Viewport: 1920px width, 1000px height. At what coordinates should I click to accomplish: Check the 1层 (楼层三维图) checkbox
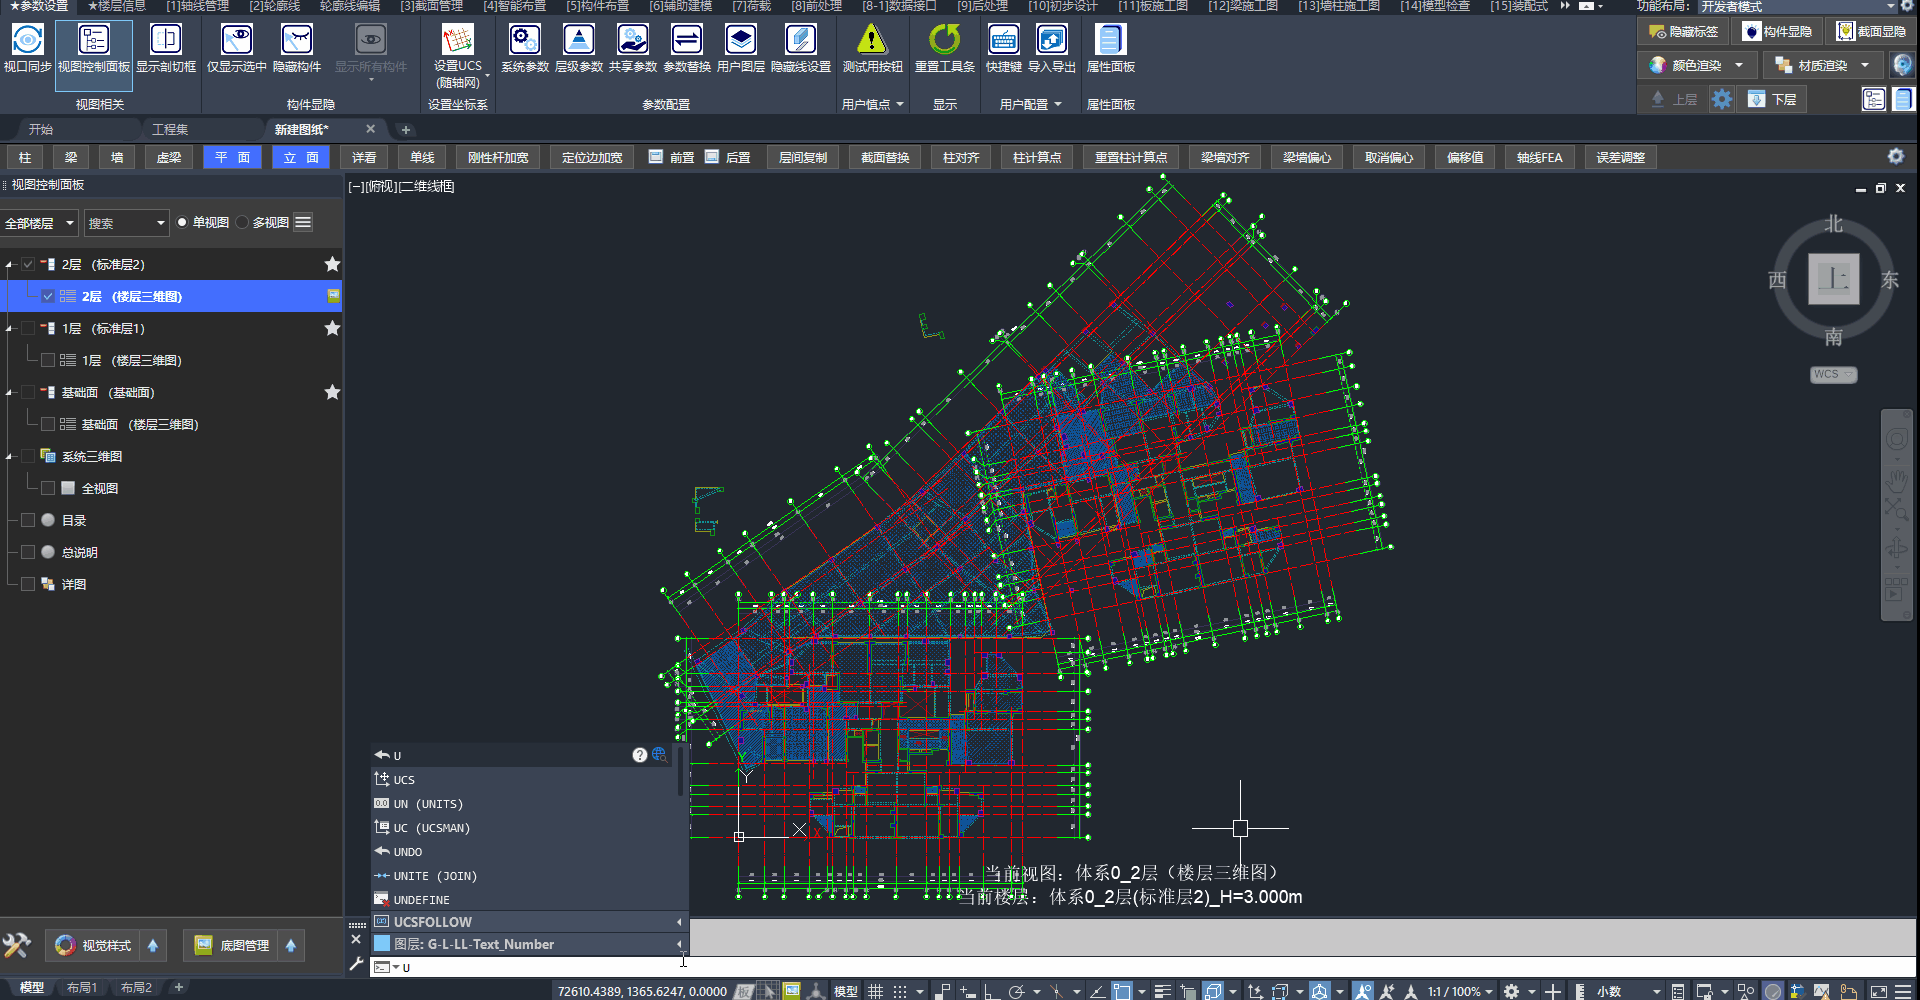click(x=48, y=360)
